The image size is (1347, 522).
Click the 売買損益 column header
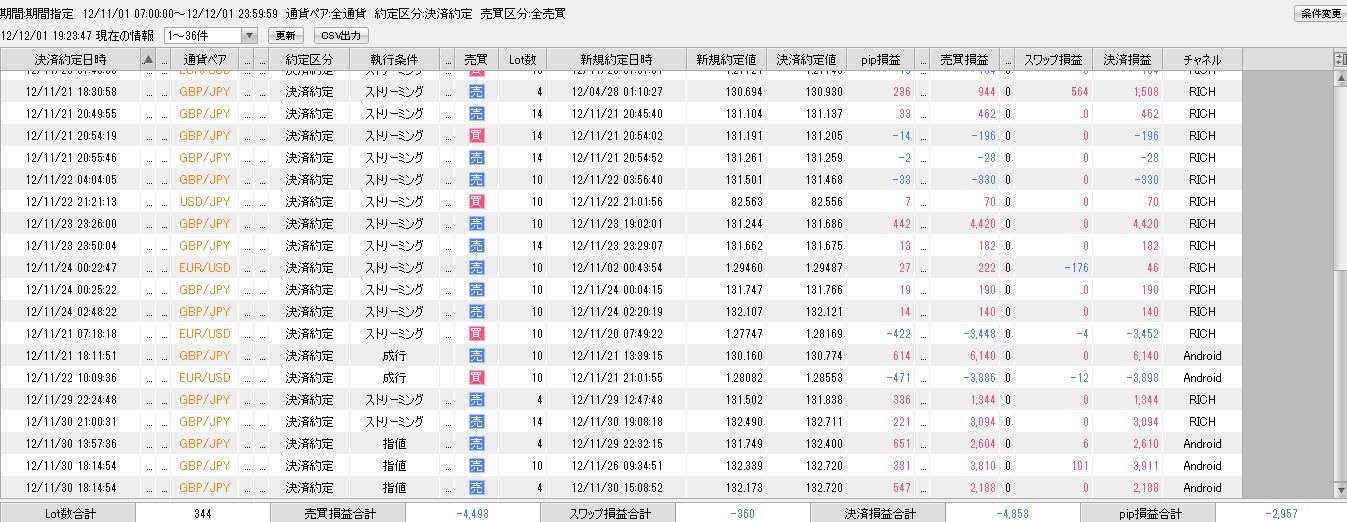point(964,60)
